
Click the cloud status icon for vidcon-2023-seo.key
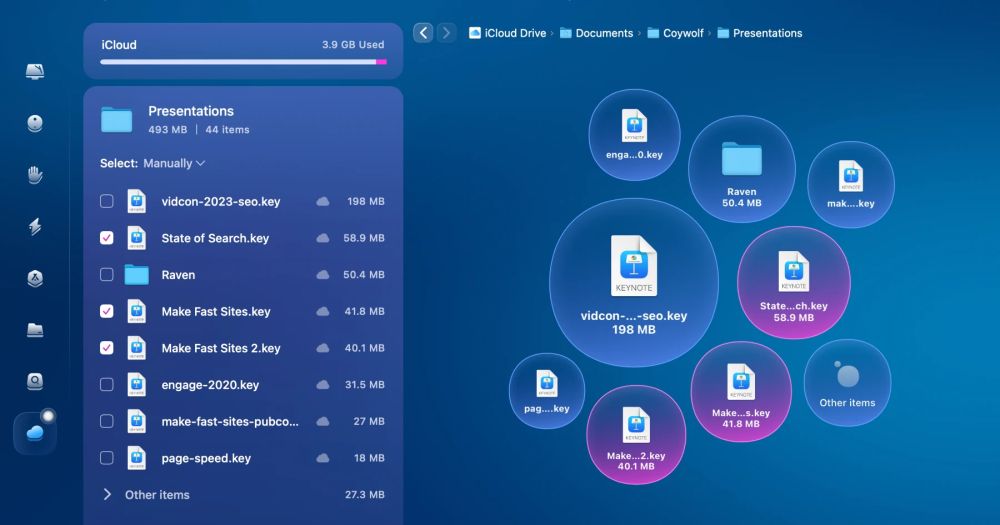pos(323,202)
